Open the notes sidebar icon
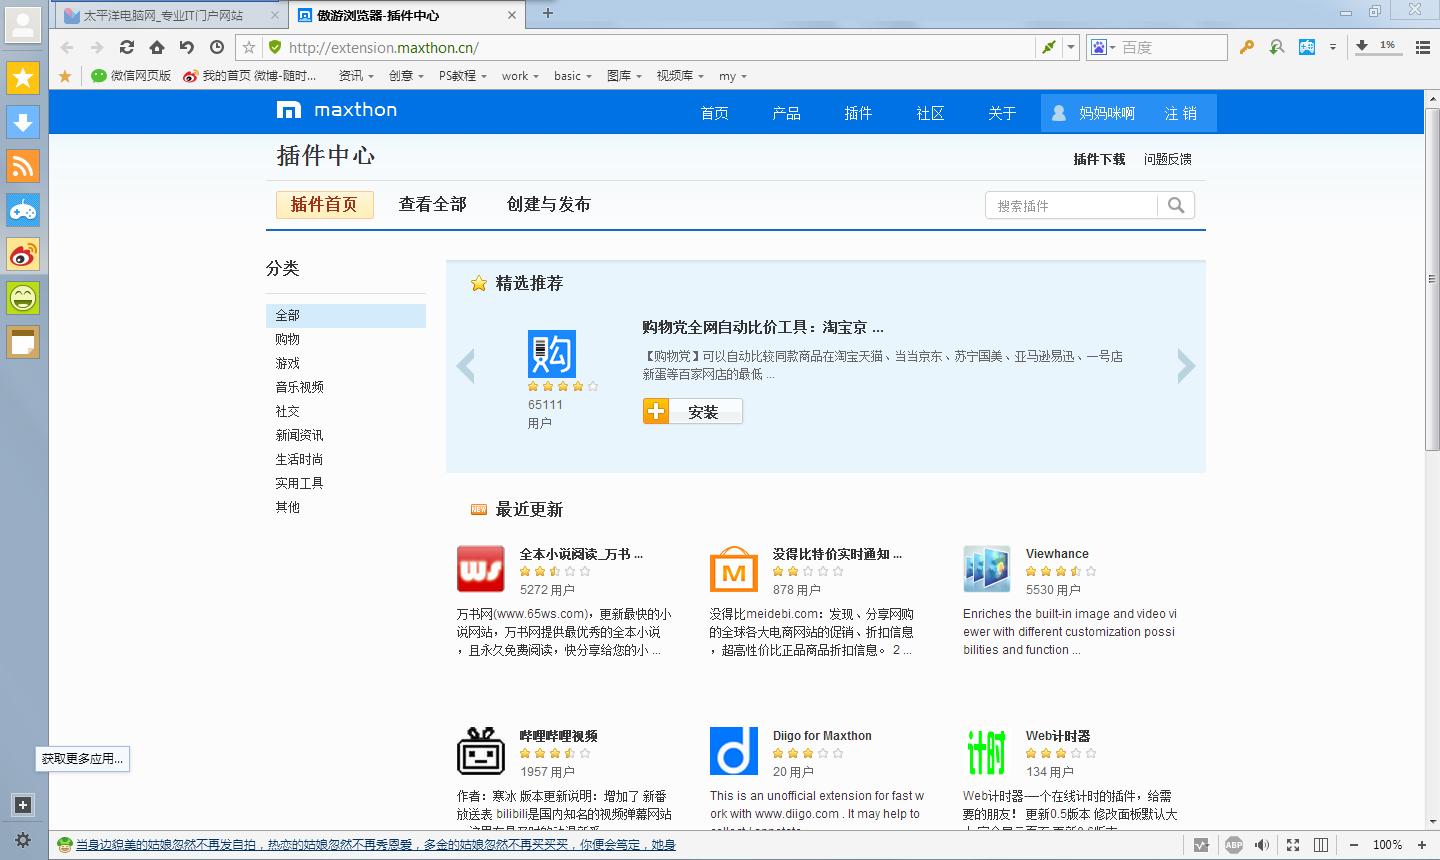This screenshot has width=1440, height=860. tap(23, 341)
